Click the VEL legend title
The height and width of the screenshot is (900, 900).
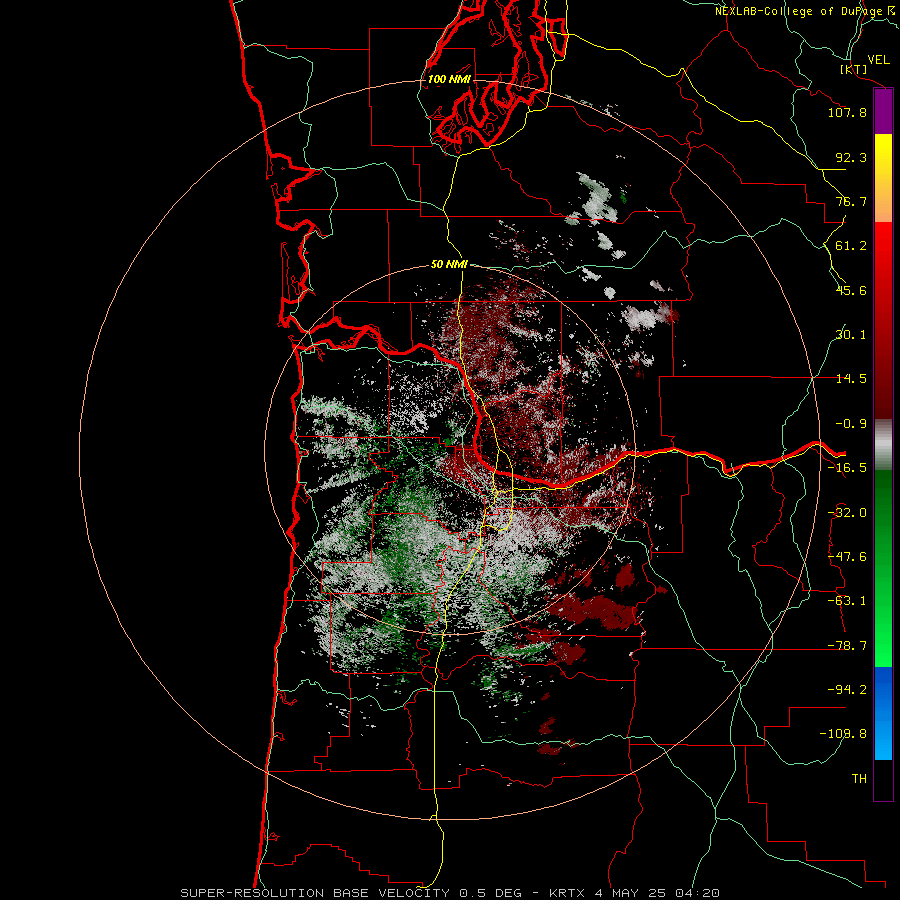[x=878, y=60]
